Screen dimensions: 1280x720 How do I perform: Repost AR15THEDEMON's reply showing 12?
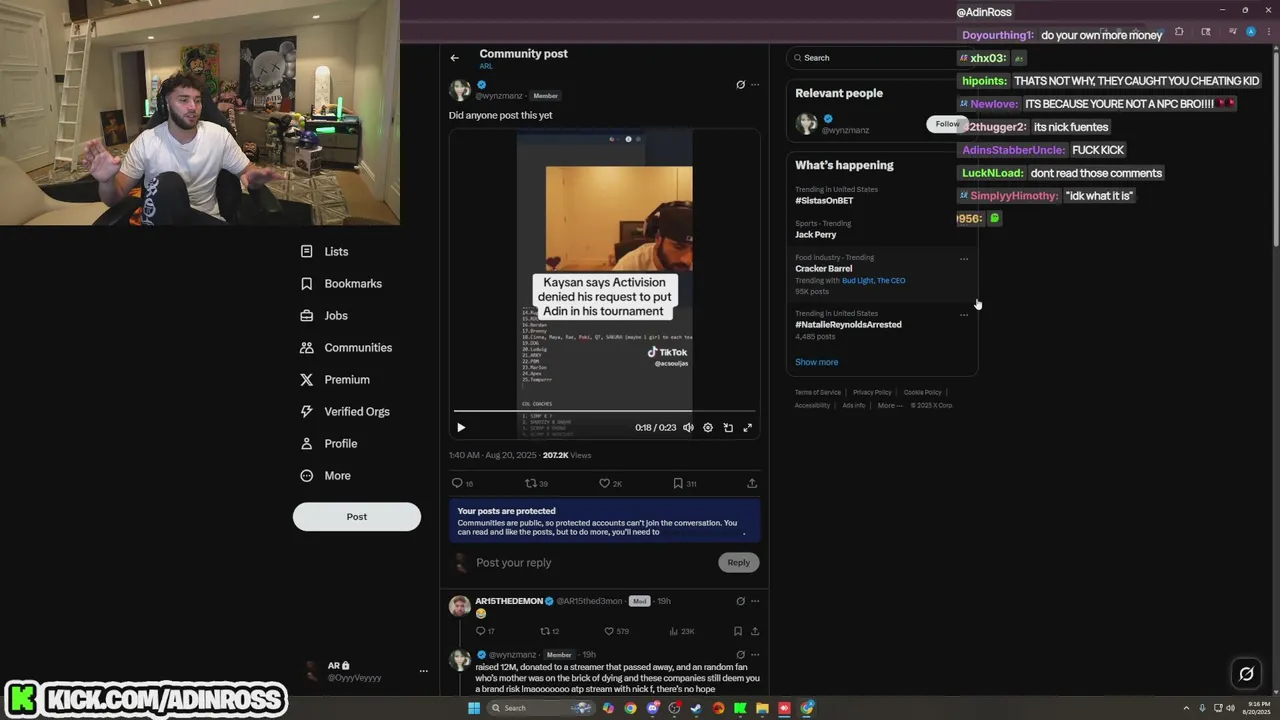pos(549,631)
